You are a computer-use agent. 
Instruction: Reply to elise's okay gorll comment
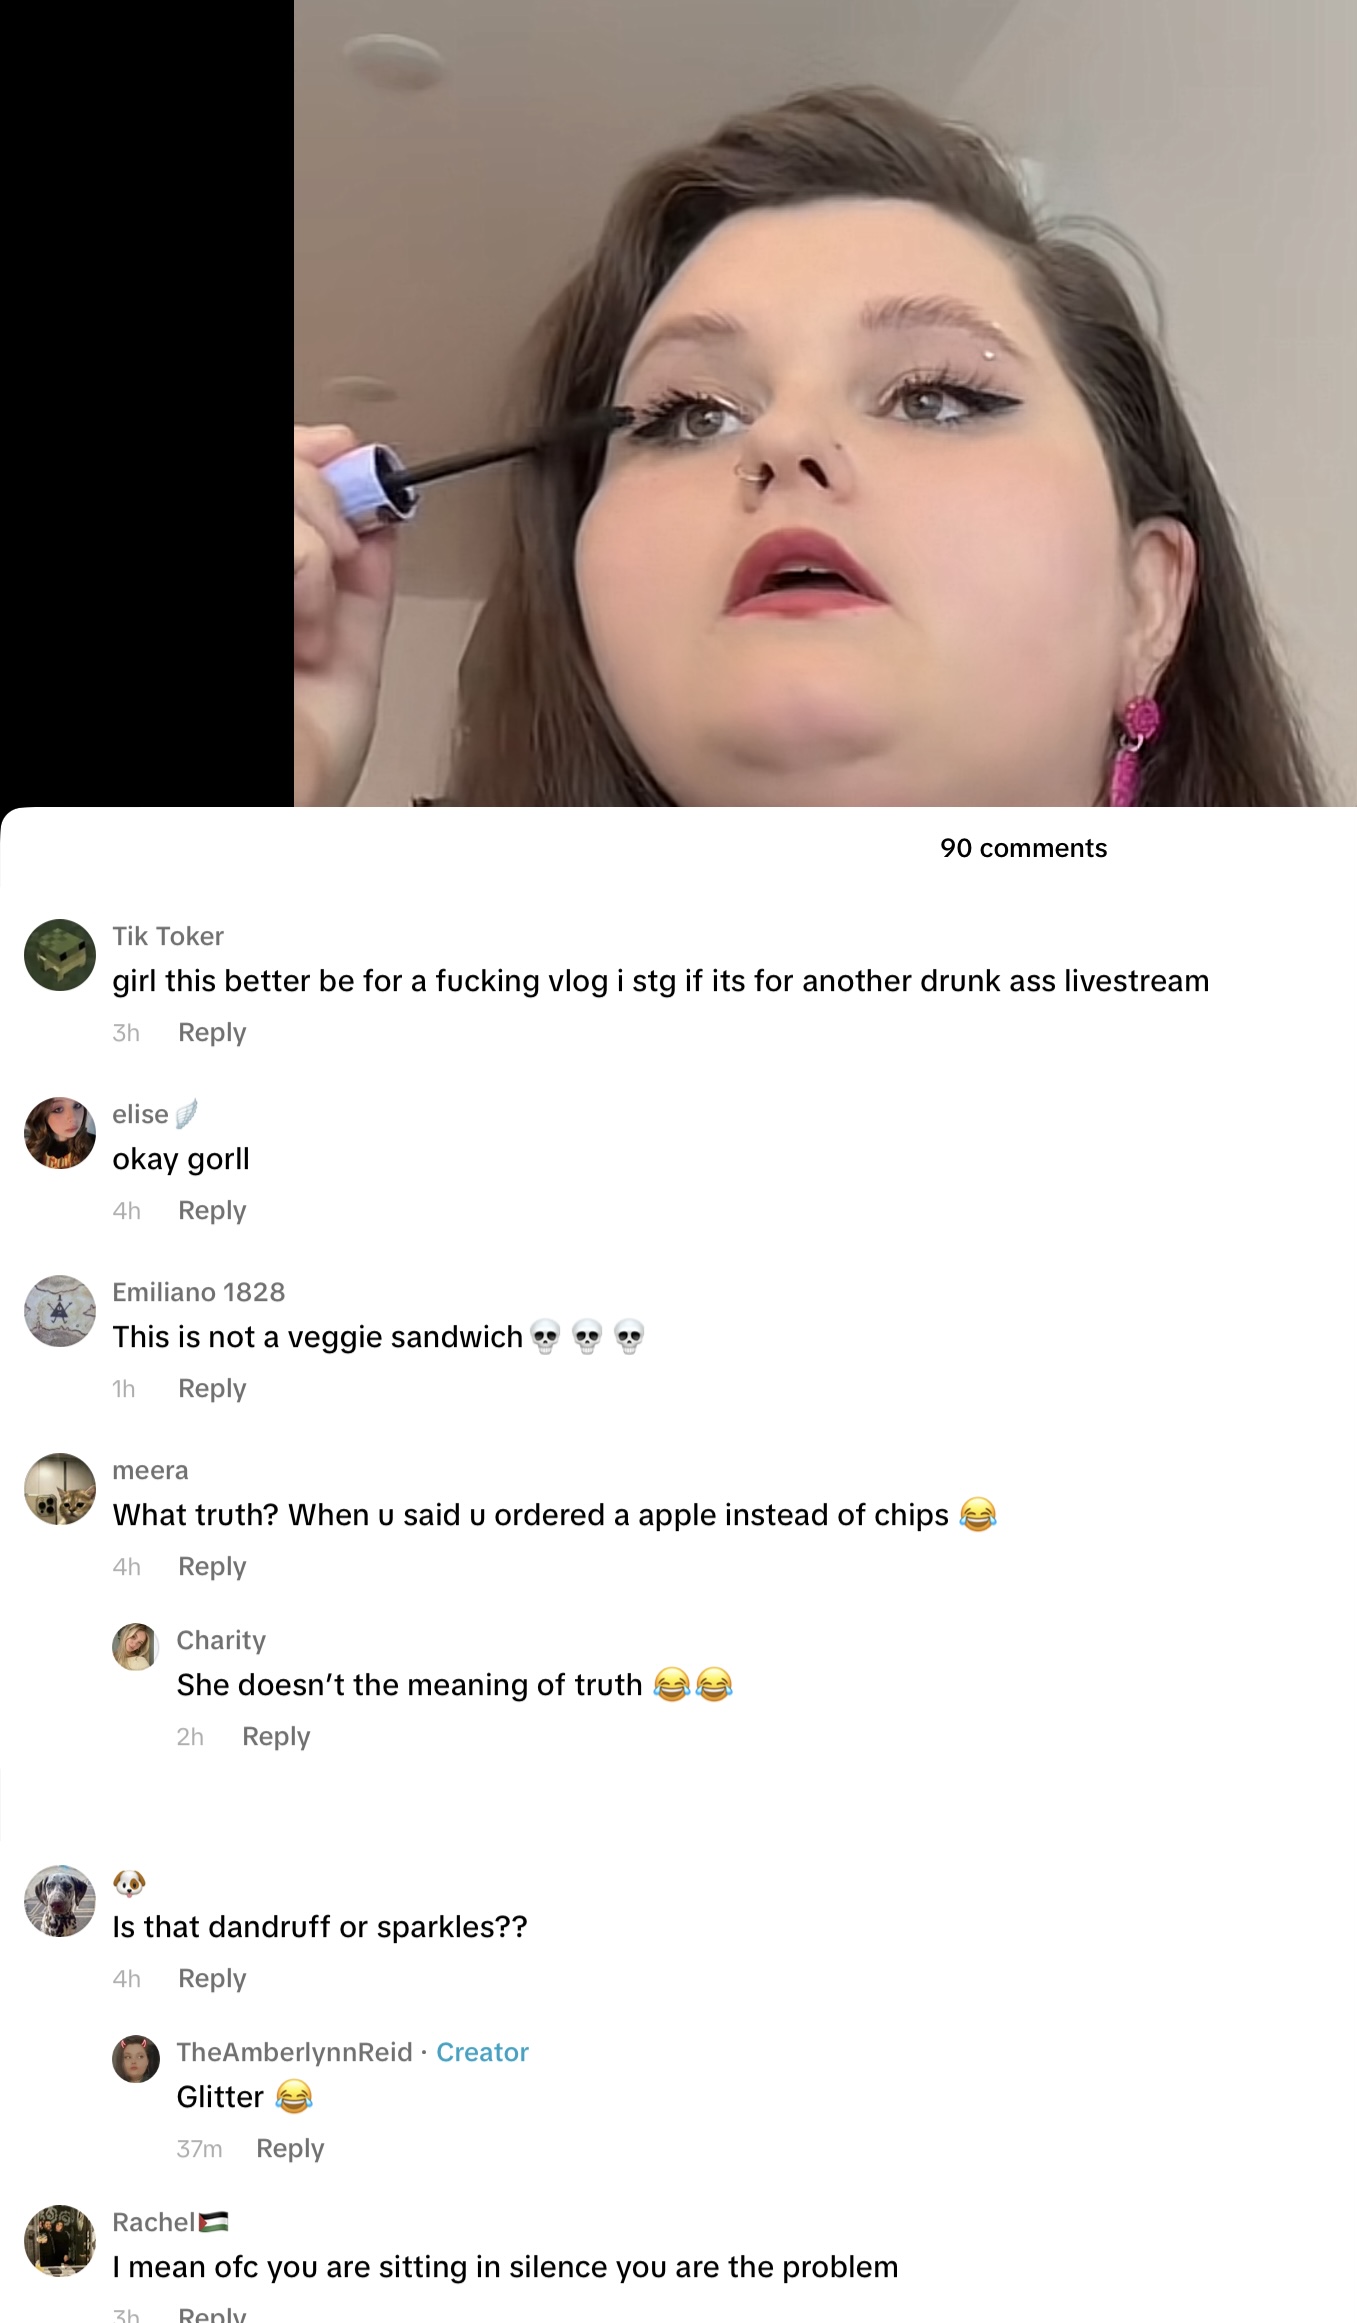click(212, 1210)
